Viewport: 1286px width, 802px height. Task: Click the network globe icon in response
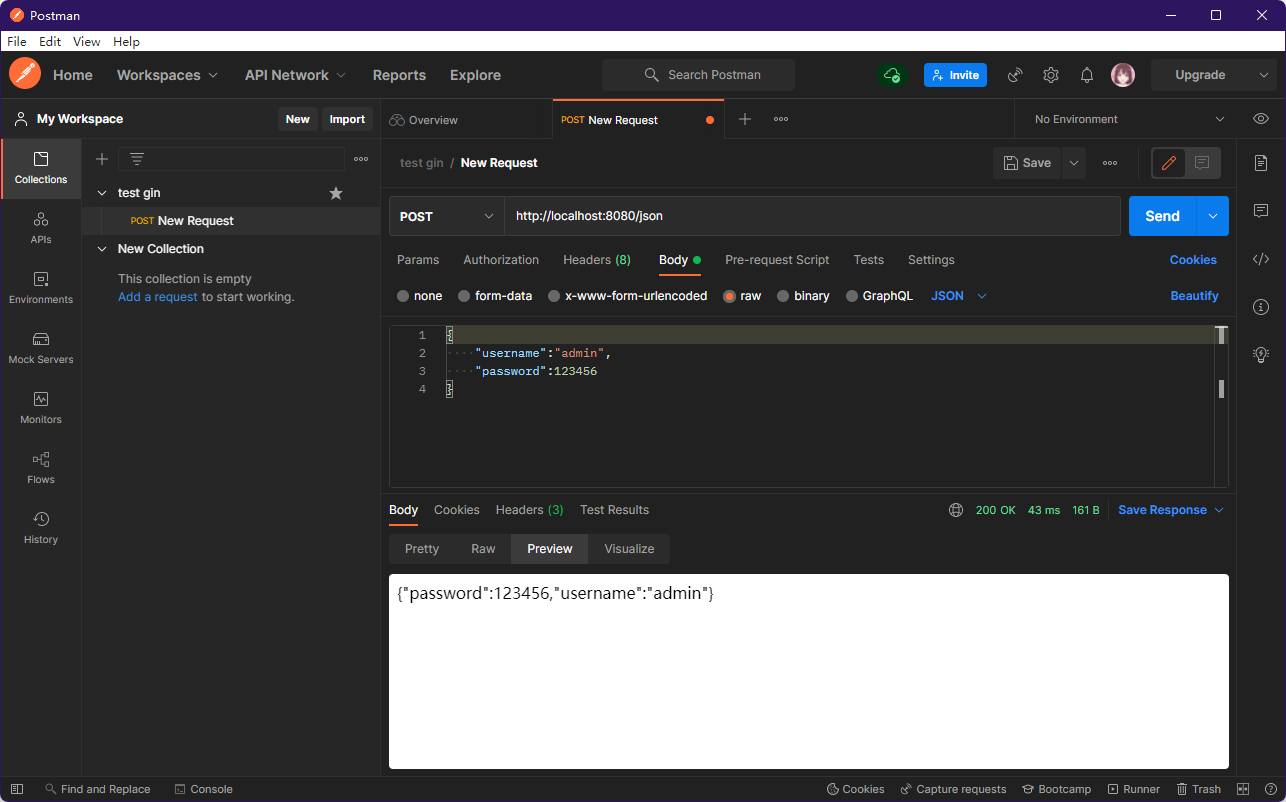[956, 510]
